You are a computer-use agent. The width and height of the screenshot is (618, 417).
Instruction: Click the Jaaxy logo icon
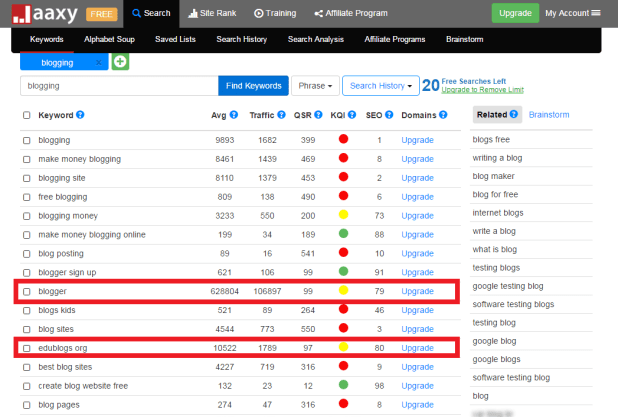[x=21, y=14]
